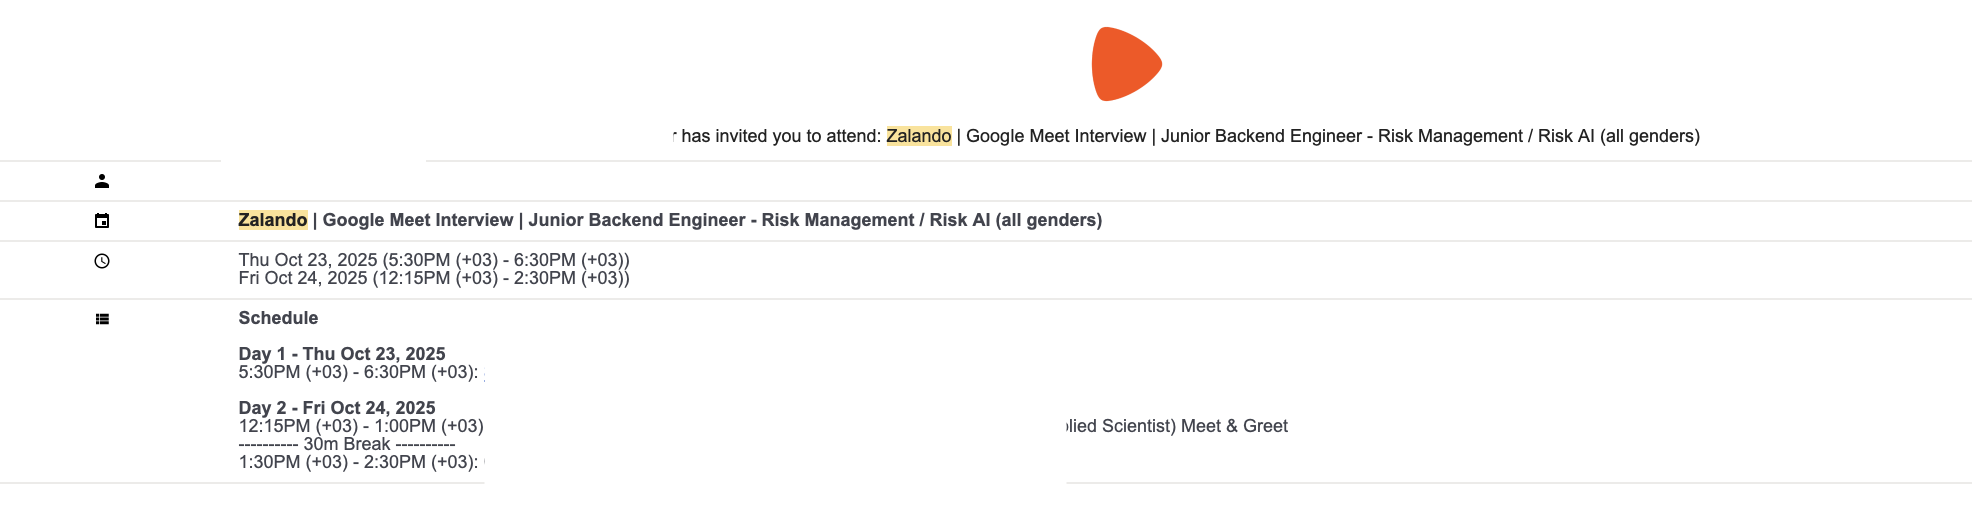The image size is (1972, 510).
Task: Select highlighted Zalando word in invitation header
Action: point(918,136)
